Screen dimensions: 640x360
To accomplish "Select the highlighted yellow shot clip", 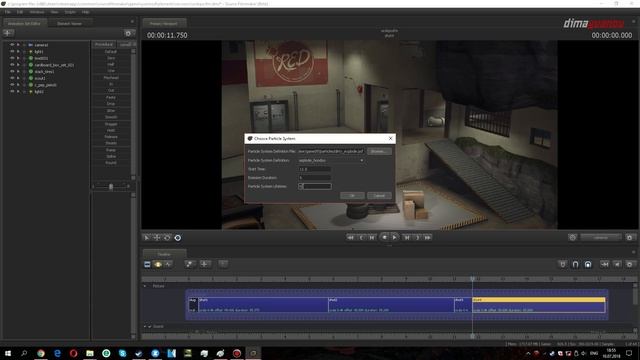I will 538,305.
